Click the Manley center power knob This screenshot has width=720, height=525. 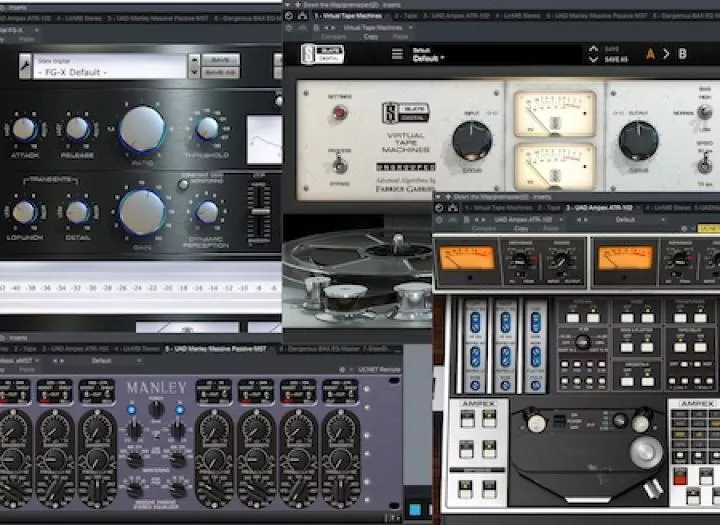(156, 408)
